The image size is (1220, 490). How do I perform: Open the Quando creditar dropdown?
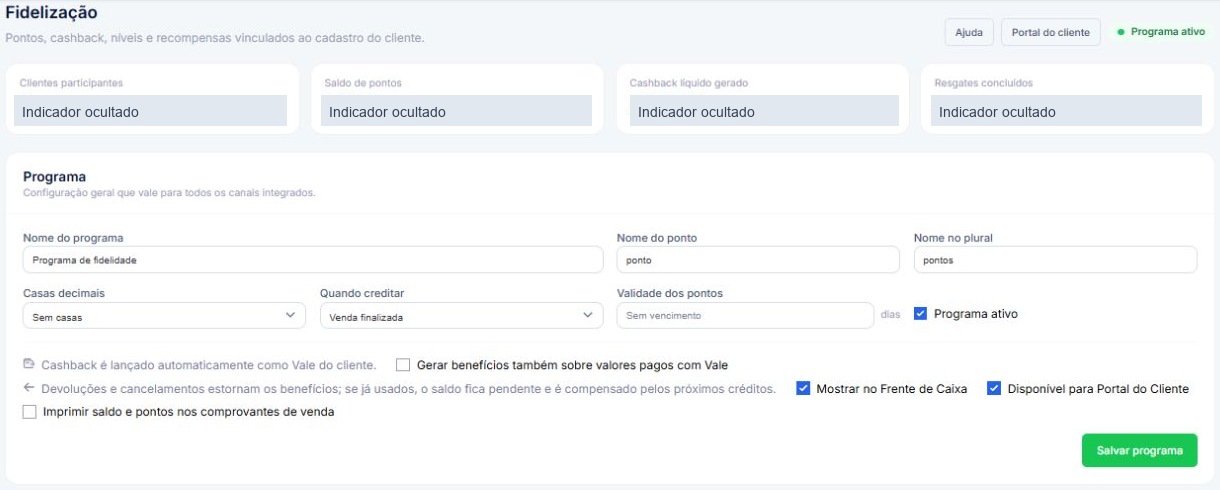coord(461,315)
